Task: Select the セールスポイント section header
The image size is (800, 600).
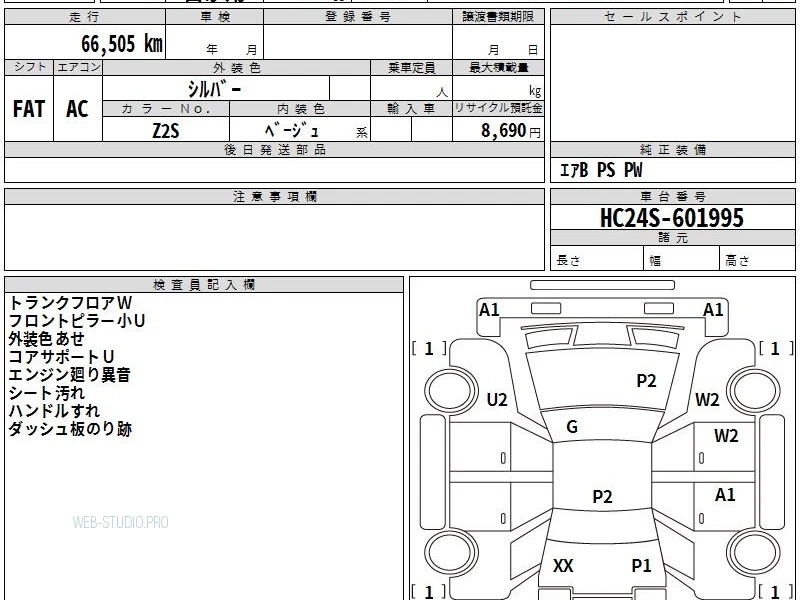Action: coord(672,17)
